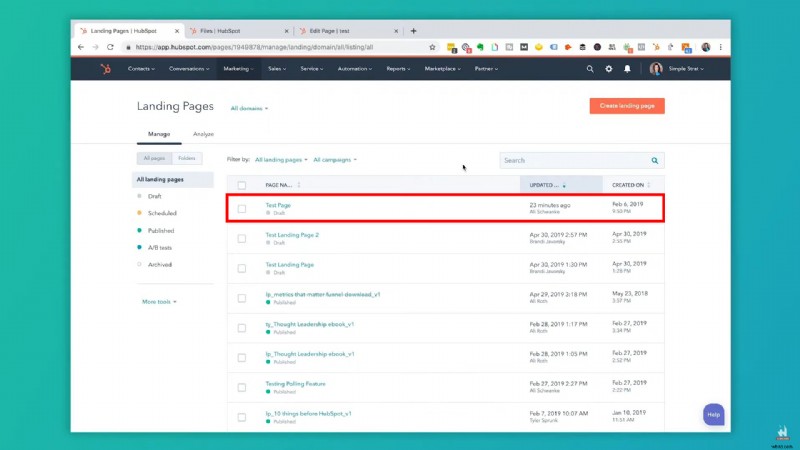Click the HubSpot sprocket logo
800x450 pixels.
click(105, 69)
